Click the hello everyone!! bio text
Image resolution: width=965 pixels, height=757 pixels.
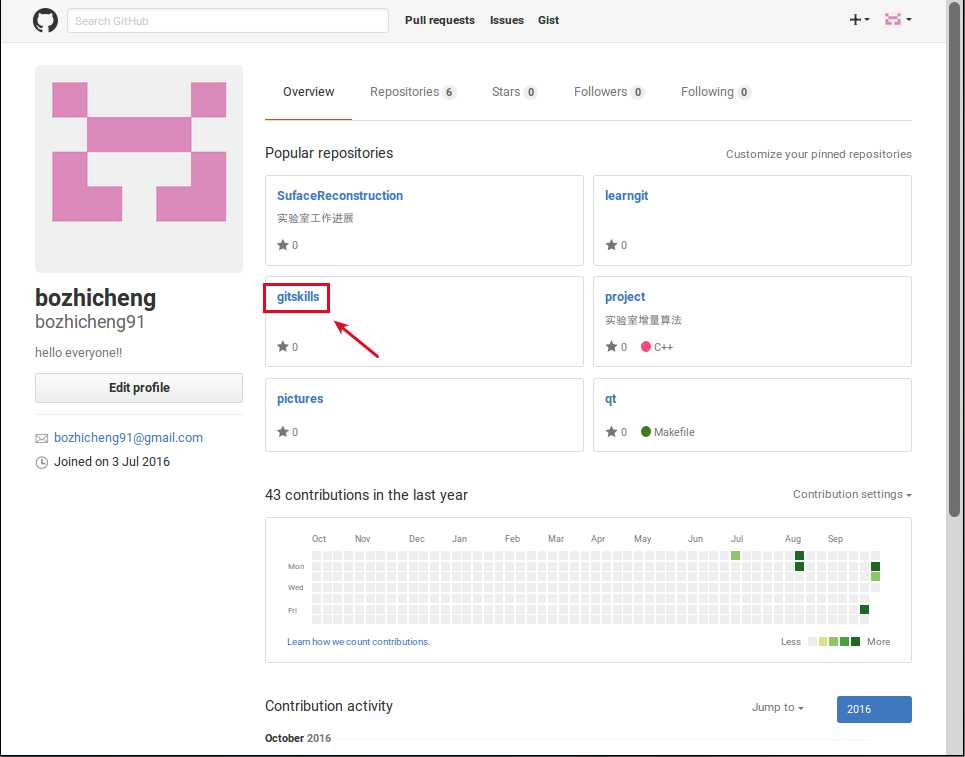click(x=79, y=353)
